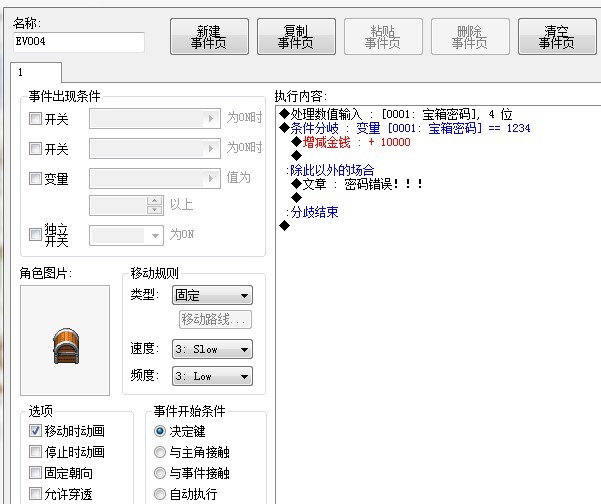The height and width of the screenshot is (504, 601).
Task: Select the 条件分歧 variable == 1234 line
Action: (405, 128)
